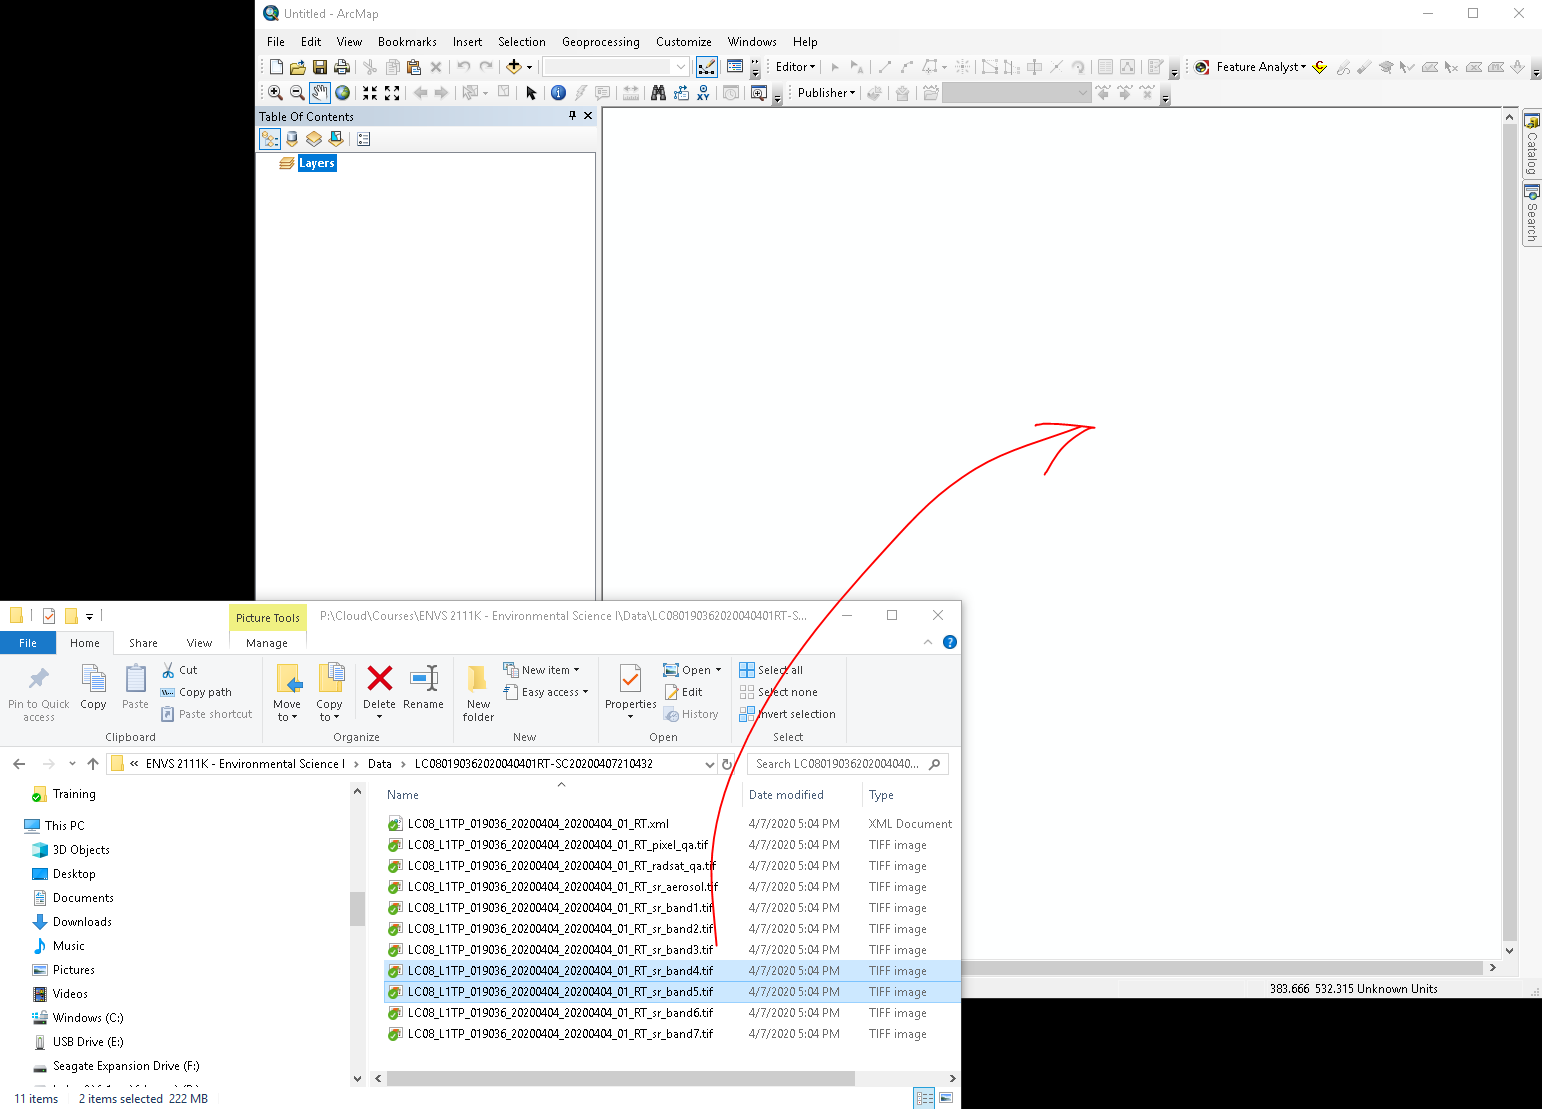Image resolution: width=1542 pixels, height=1109 pixels.
Task: Click the Full Extent globe icon
Action: (x=343, y=93)
